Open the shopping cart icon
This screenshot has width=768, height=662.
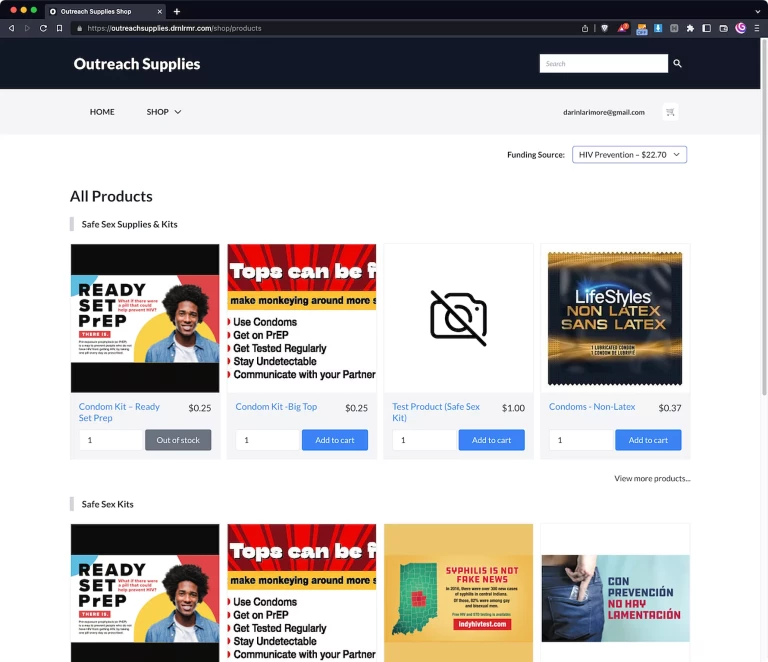click(x=670, y=112)
